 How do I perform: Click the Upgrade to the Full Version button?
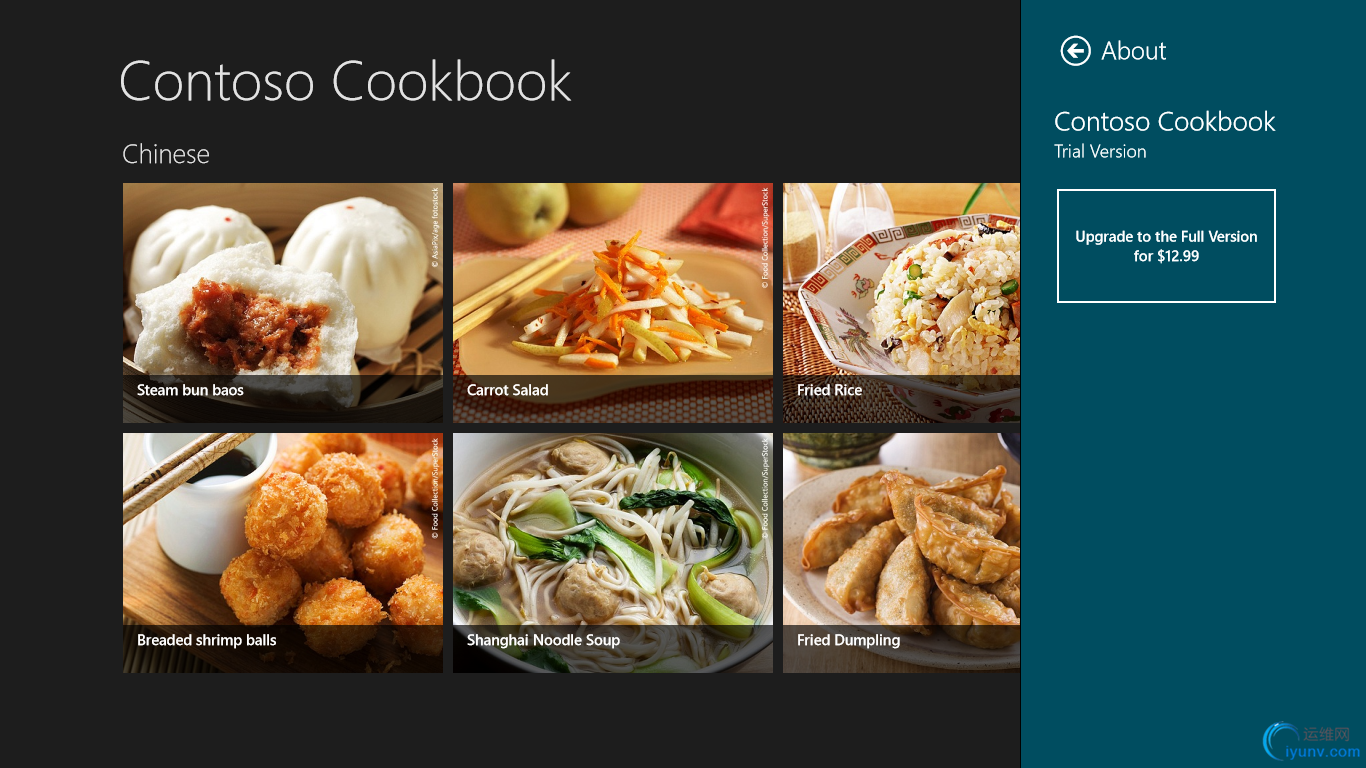point(1166,246)
